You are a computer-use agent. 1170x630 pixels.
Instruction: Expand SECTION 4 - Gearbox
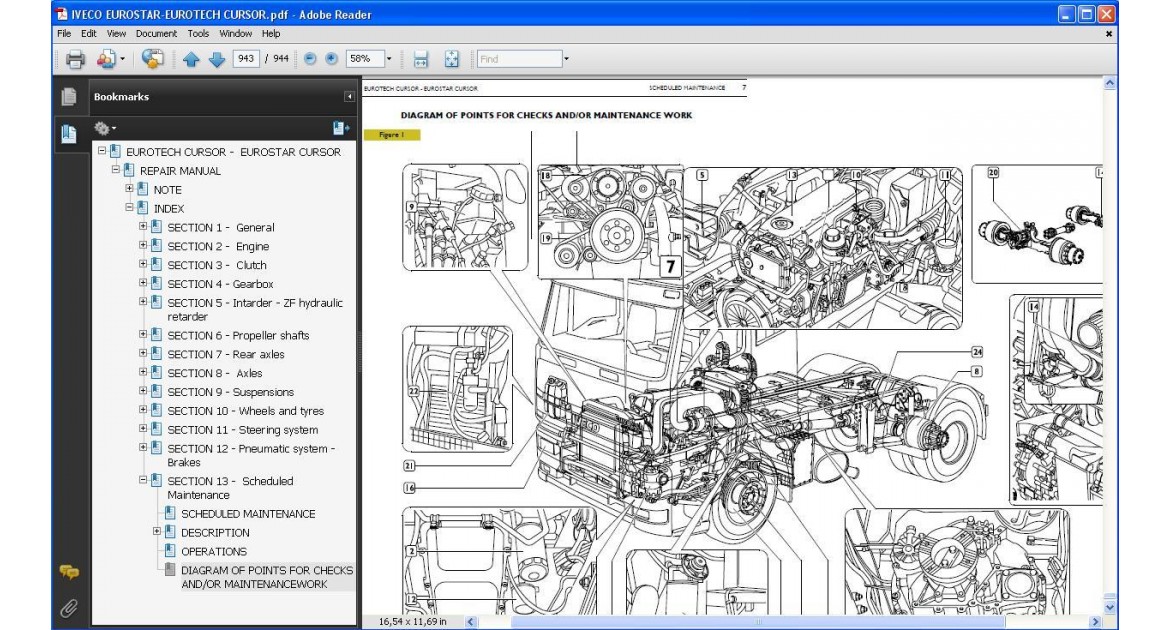(x=143, y=283)
